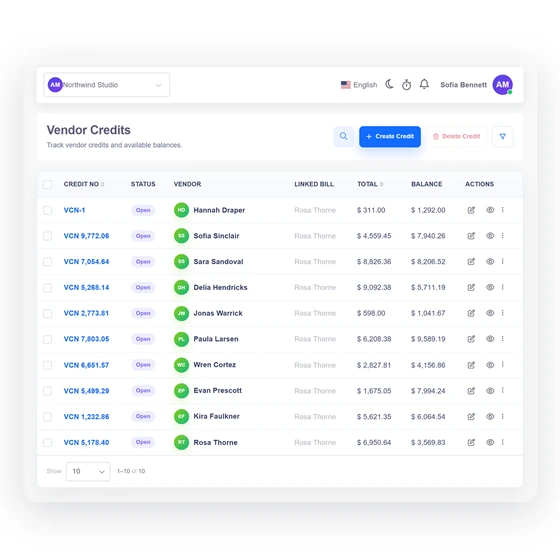
Task: Check the VCN 9,772.06 row checkbox
Action: (x=48, y=236)
